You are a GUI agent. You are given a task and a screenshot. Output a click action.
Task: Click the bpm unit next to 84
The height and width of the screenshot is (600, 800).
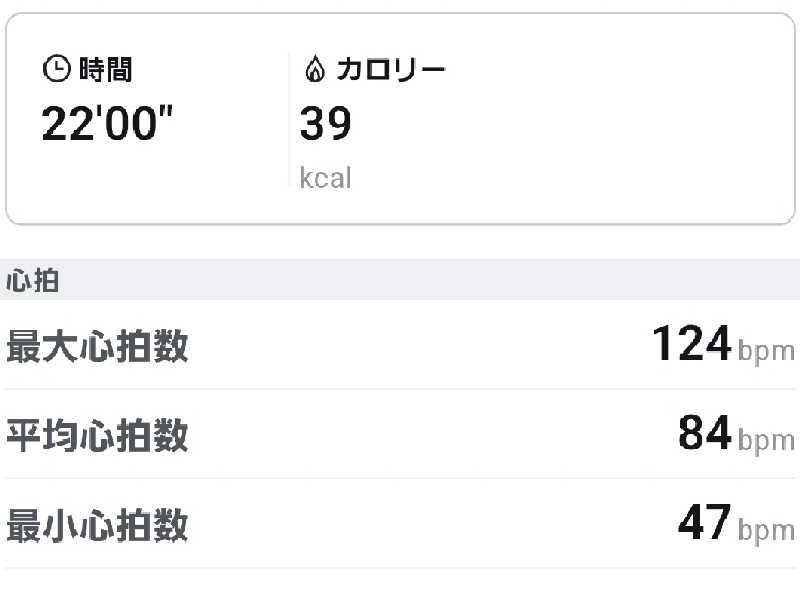767,440
